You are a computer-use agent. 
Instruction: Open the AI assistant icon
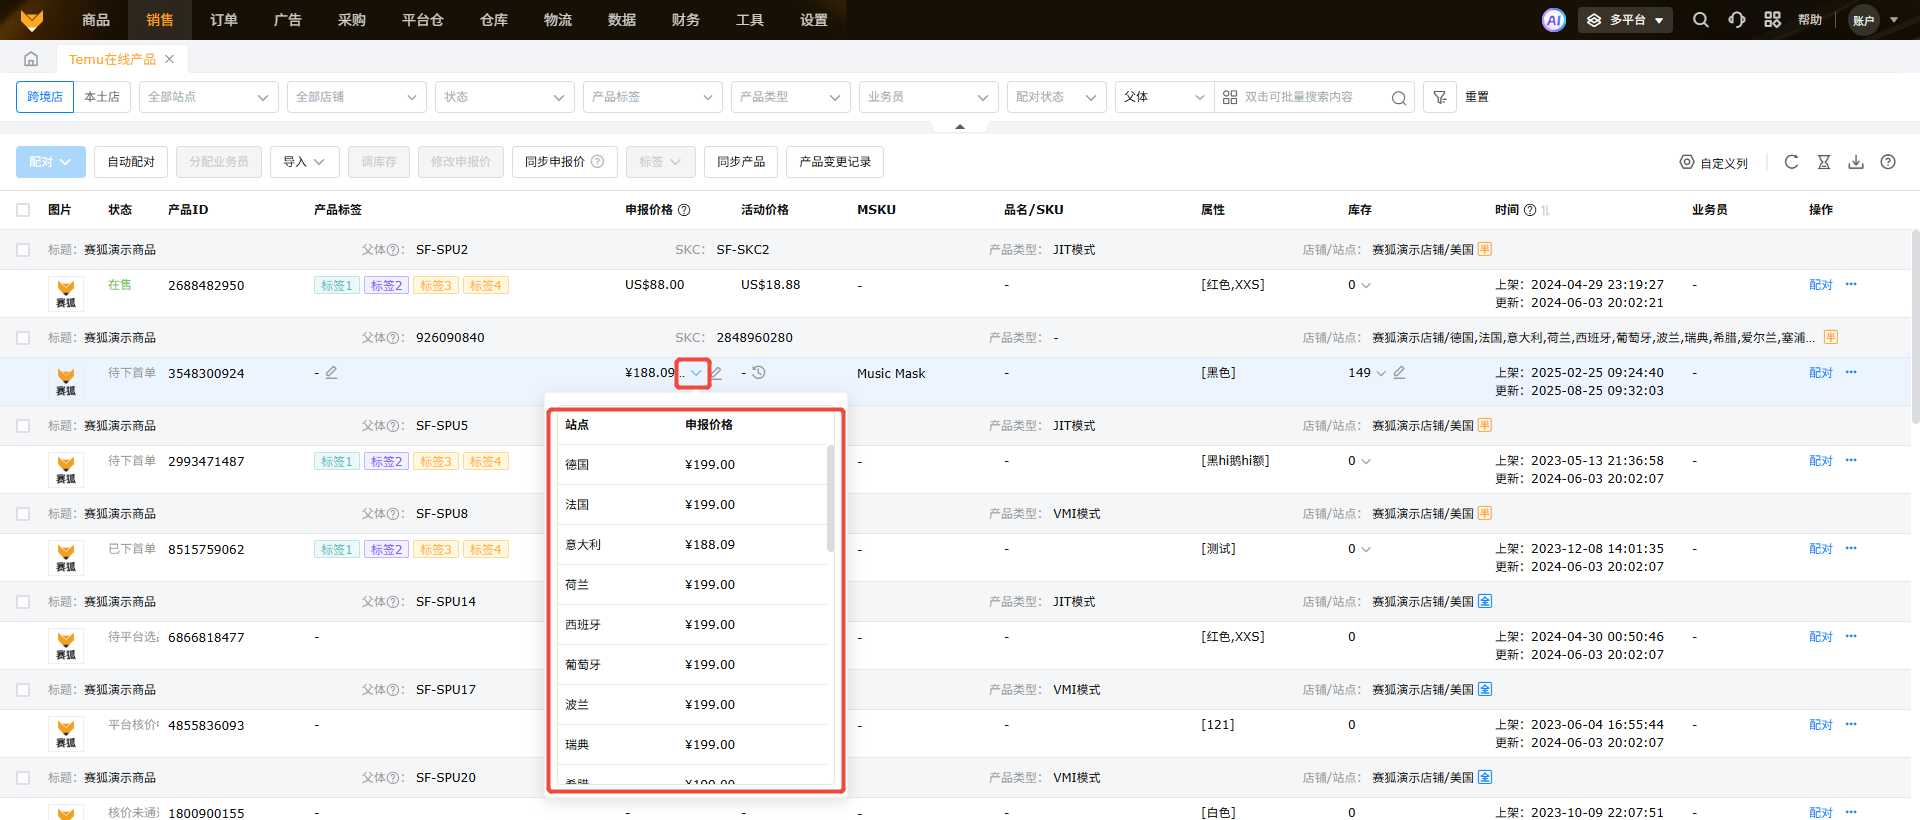point(1553,20)
